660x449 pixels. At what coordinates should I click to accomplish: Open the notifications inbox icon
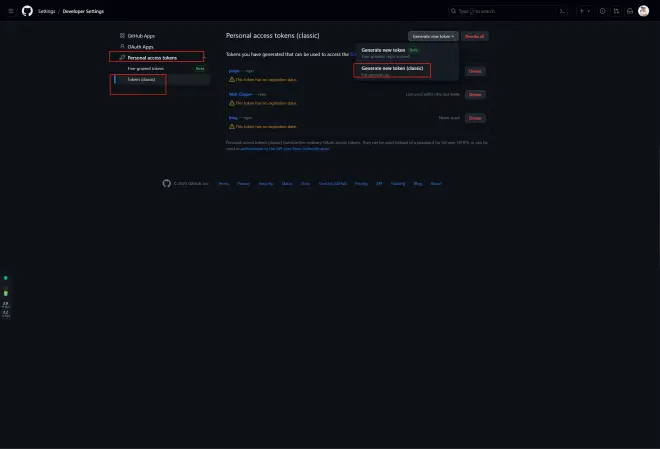click(x=628, y=11)
